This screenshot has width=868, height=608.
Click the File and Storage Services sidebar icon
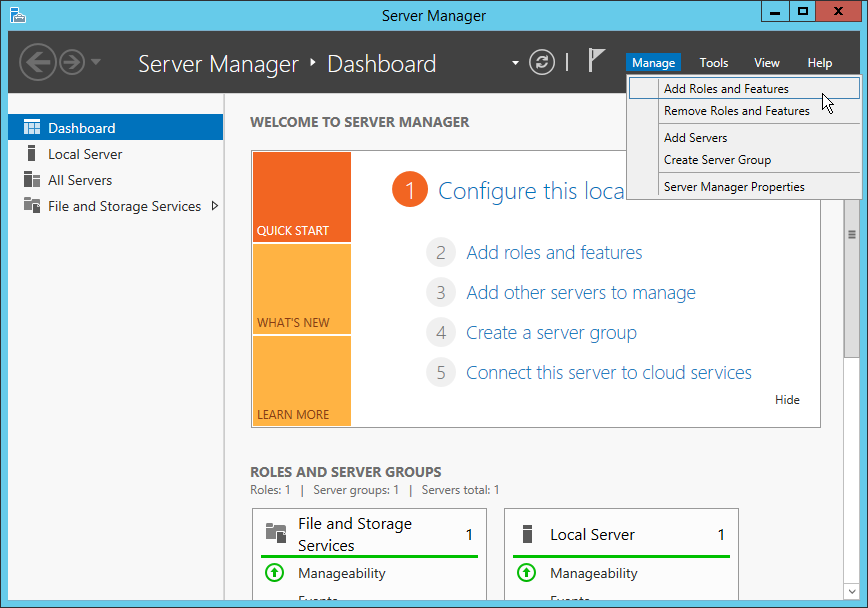32,205
